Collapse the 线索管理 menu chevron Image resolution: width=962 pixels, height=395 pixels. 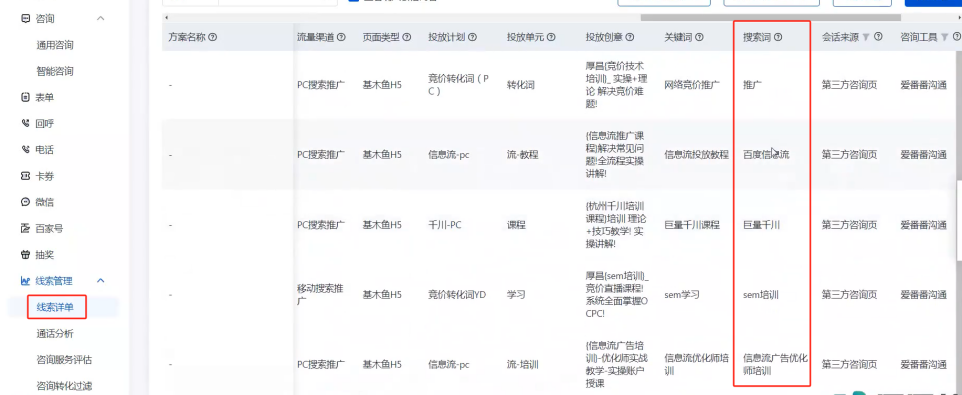tap(101, 281)
